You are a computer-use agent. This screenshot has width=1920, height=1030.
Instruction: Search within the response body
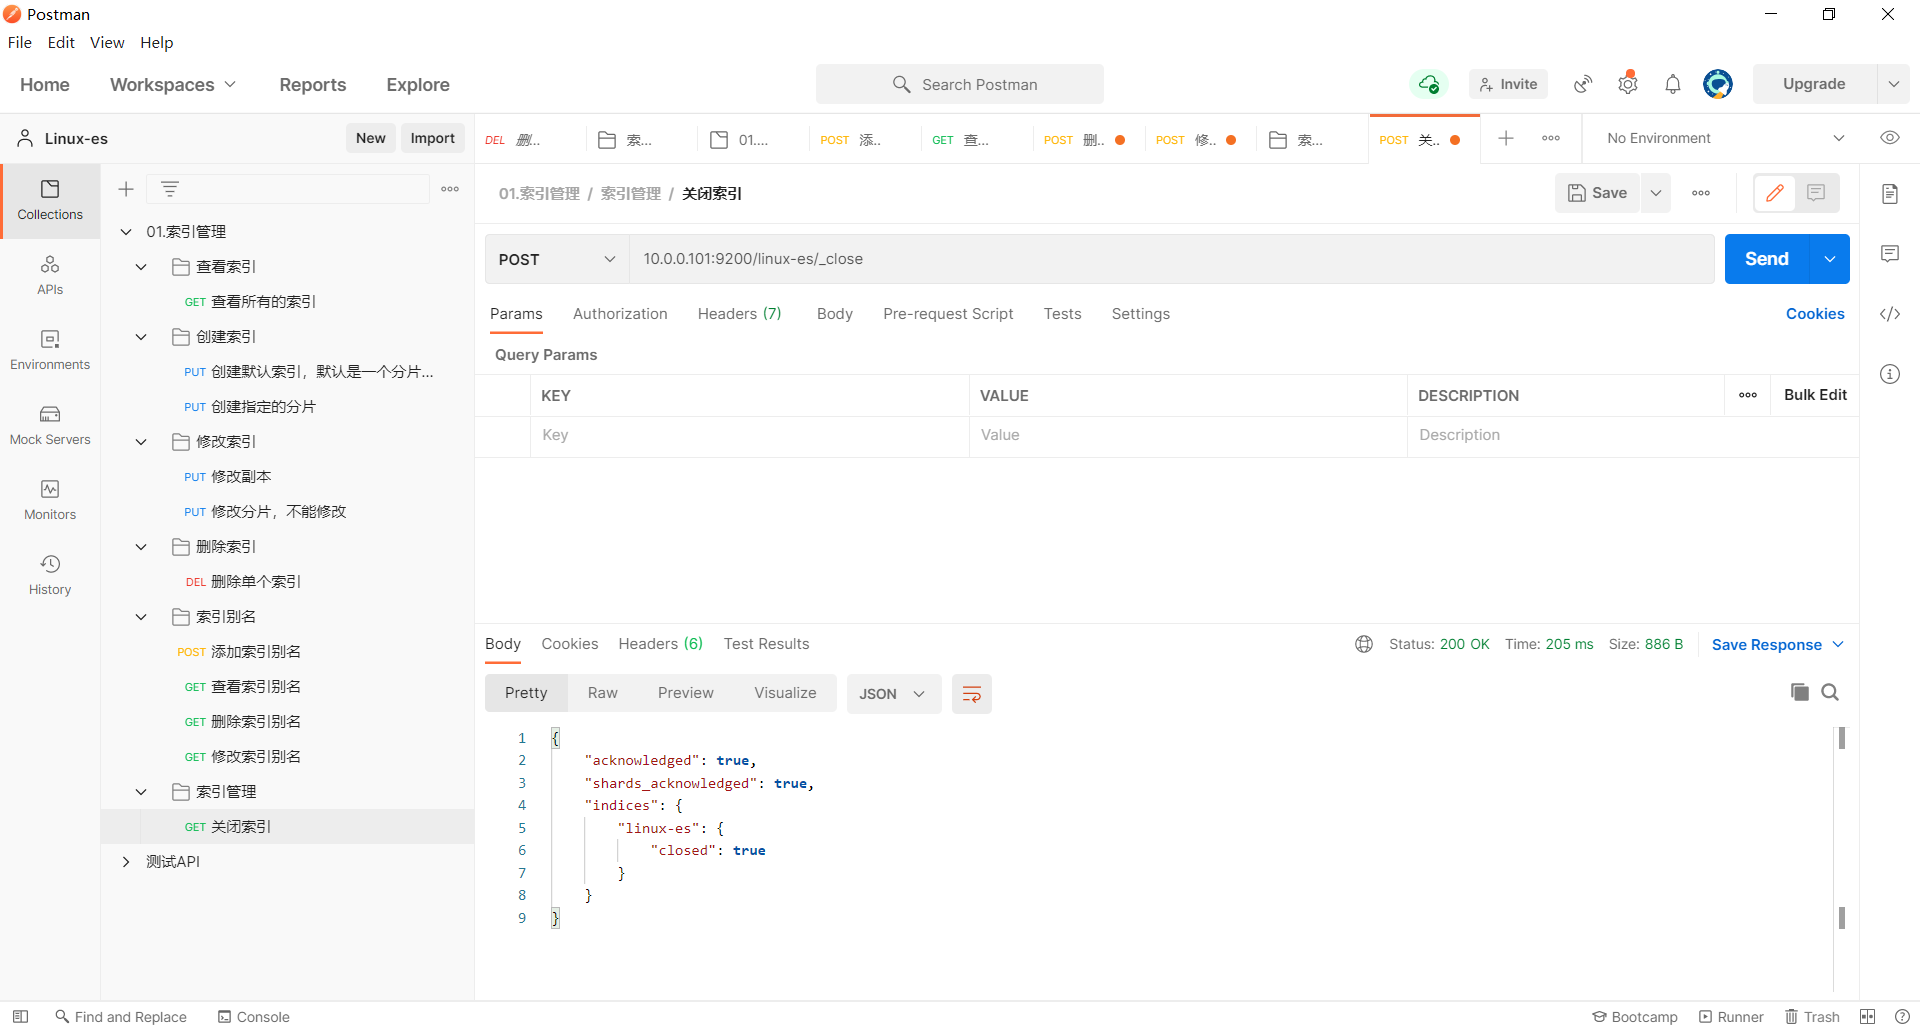pos(1830,692)
